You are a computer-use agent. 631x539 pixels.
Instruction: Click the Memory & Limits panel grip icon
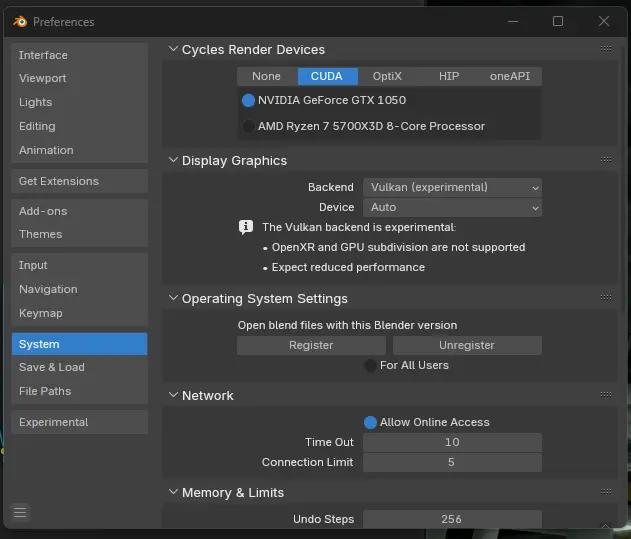click(x=606, y=492)
